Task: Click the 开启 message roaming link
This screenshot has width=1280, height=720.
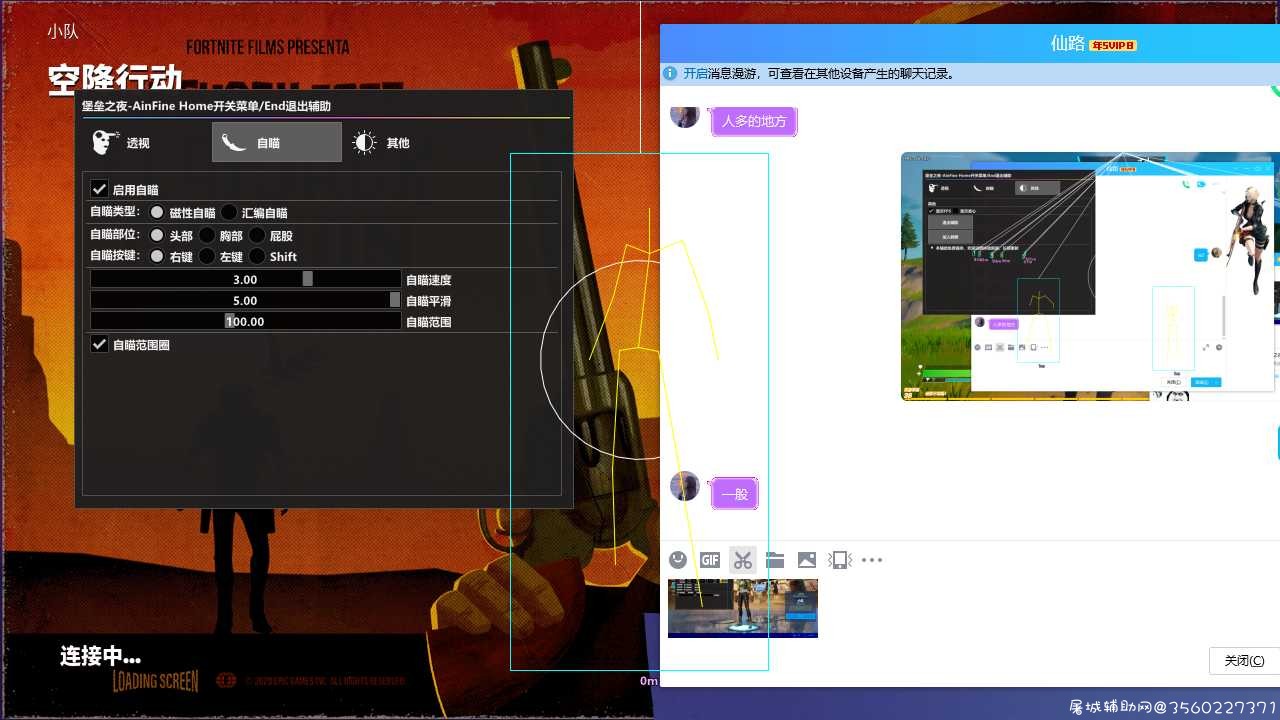Action: click(695, 74)
